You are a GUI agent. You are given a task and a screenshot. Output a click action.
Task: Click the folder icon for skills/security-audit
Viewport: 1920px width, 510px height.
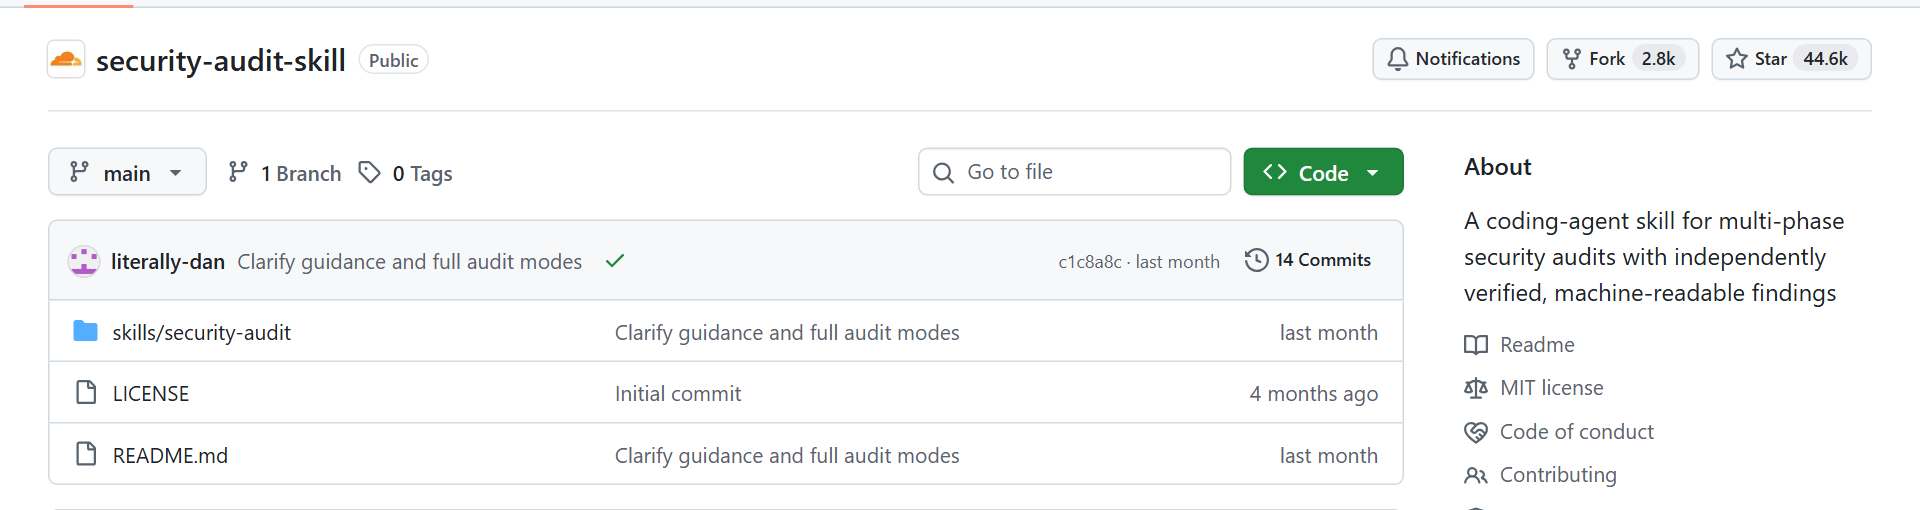tap(86, 331)
